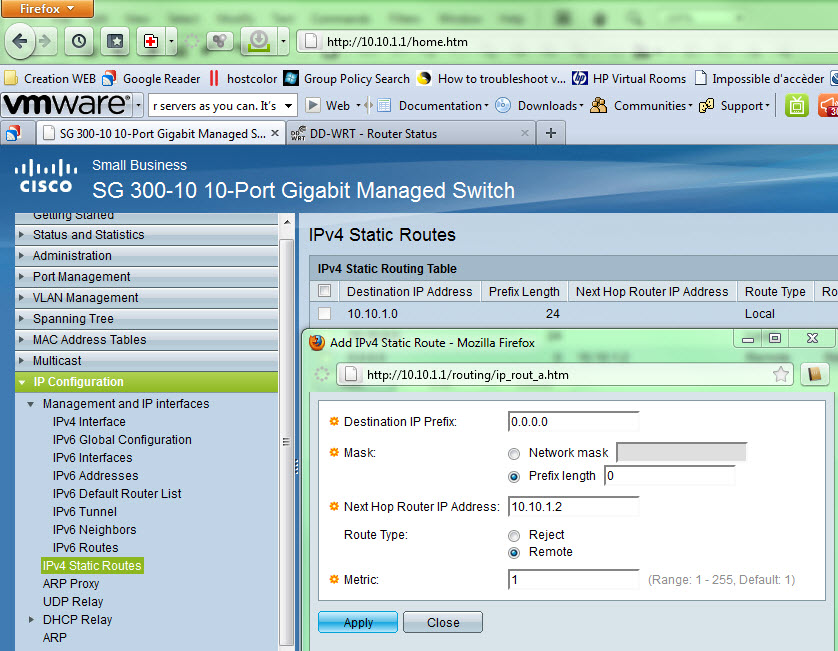Toggle select-all checkbox in routing table header
Viewport: 838px width, 651px height.
(x=324, y=291)
